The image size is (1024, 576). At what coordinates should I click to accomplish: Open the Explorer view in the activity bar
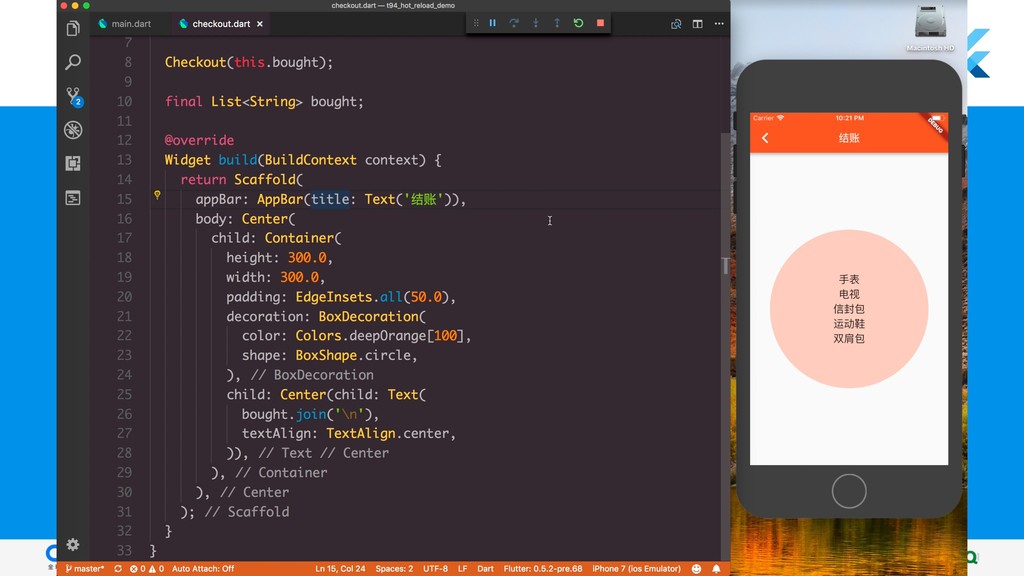pos(73,29)
